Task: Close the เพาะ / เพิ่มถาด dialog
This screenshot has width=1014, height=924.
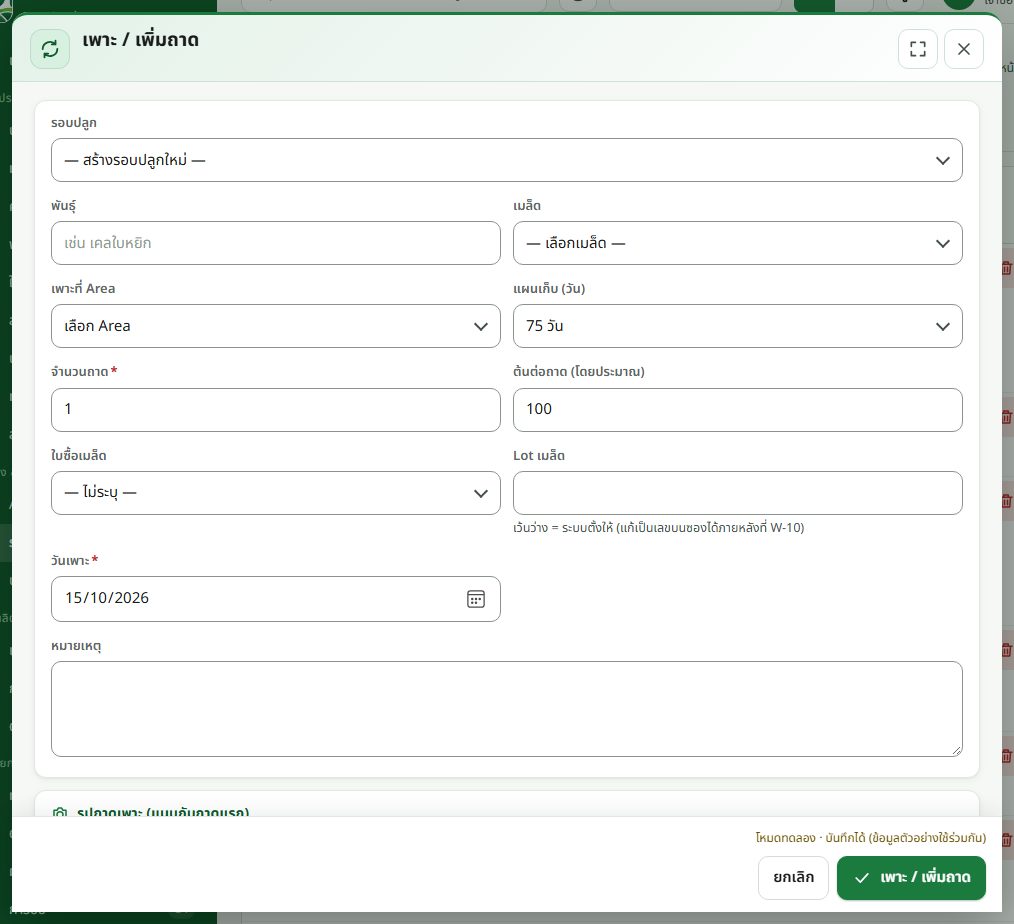Action: (964, 49)
